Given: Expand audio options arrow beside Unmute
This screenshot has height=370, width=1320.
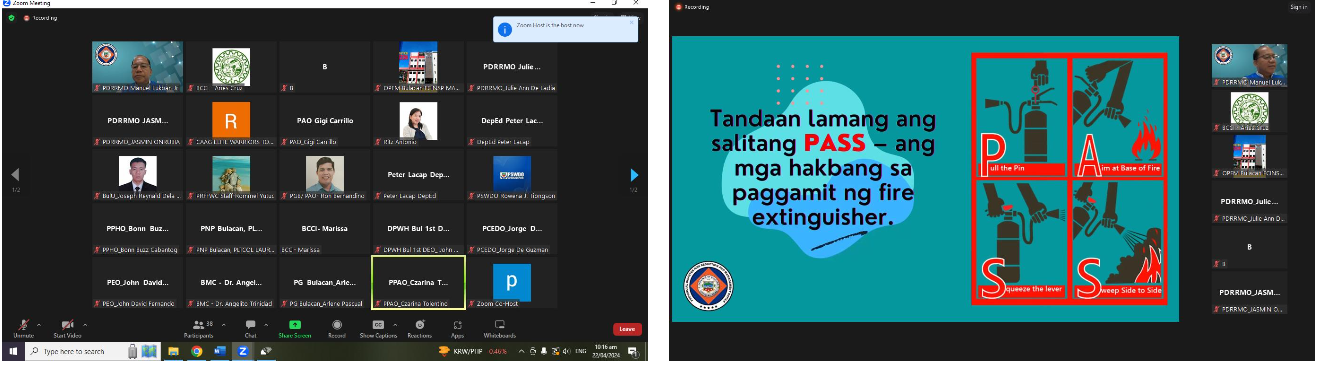Looking at the screenshot, I should 39,324.
